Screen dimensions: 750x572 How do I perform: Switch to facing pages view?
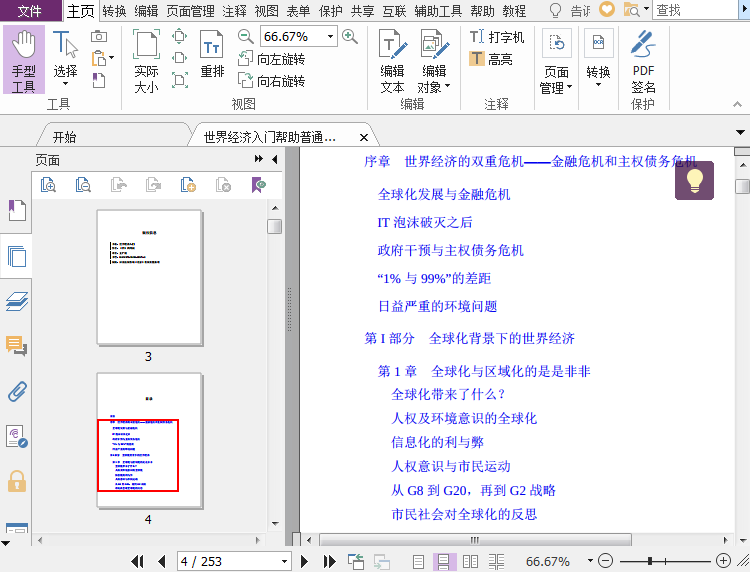[x=470, y=561]
